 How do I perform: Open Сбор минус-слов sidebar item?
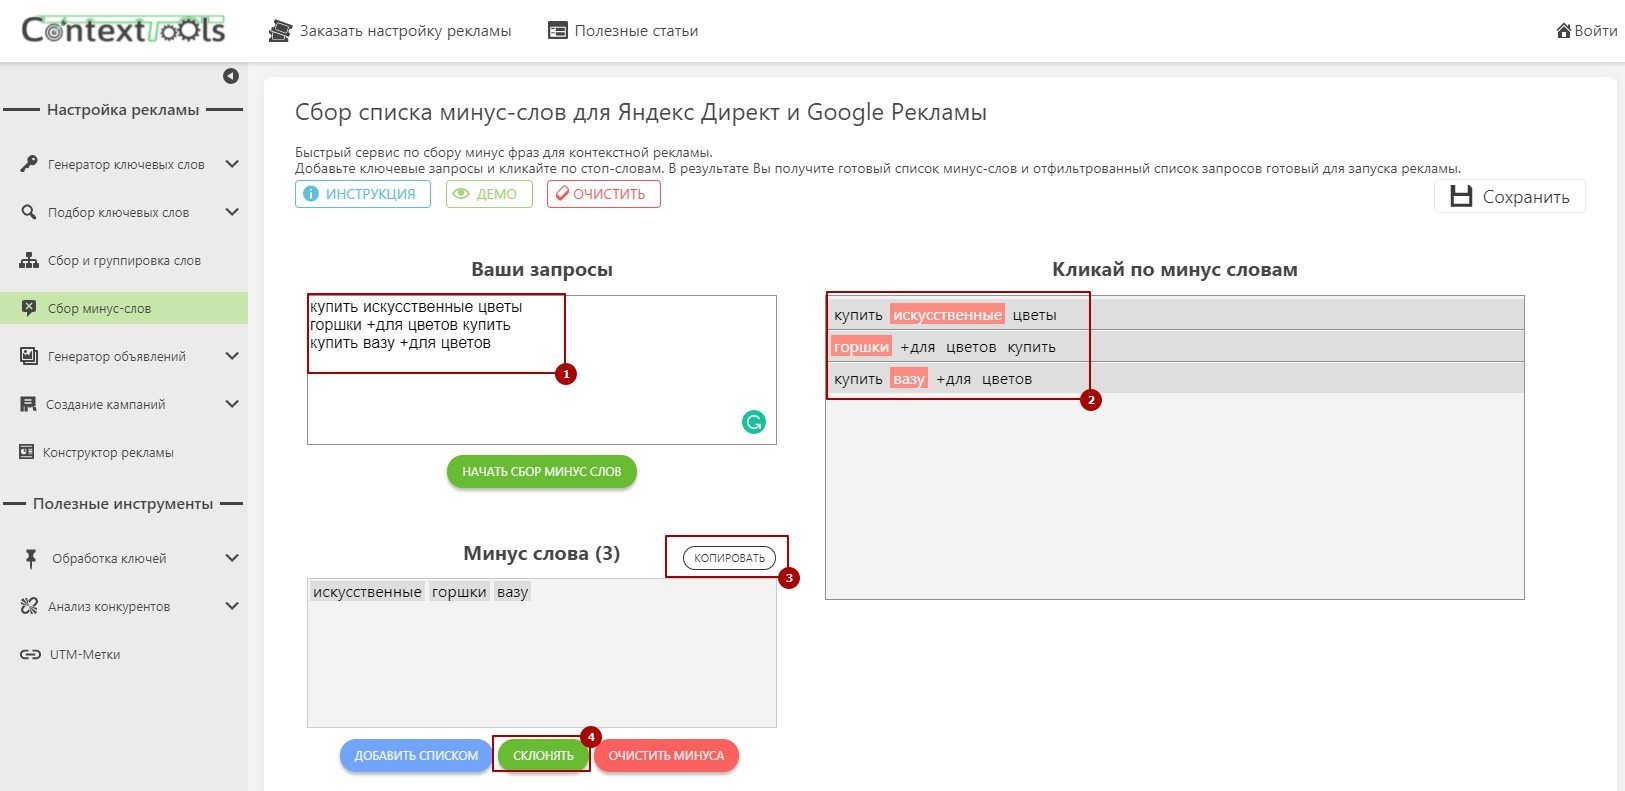[99, 308]
